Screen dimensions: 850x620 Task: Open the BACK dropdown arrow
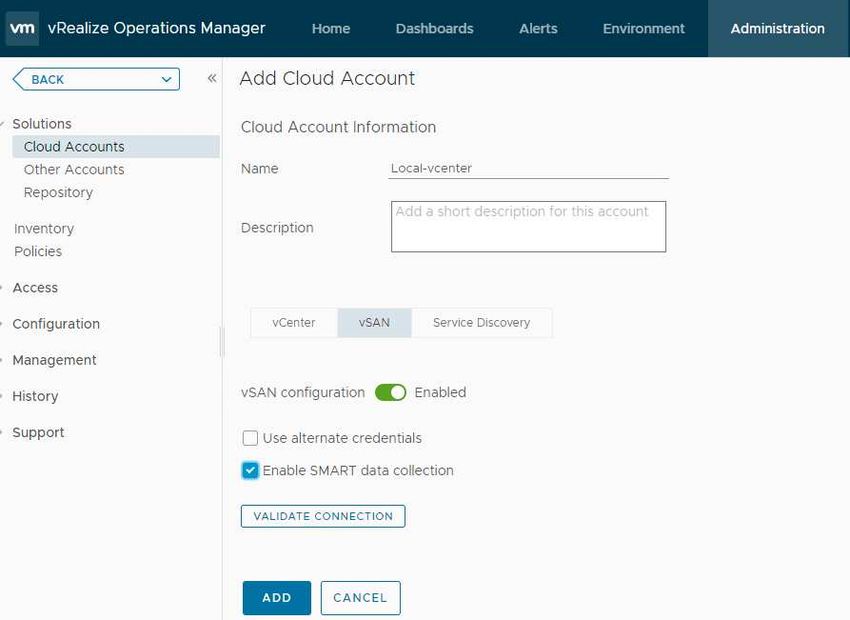(166, 80)
